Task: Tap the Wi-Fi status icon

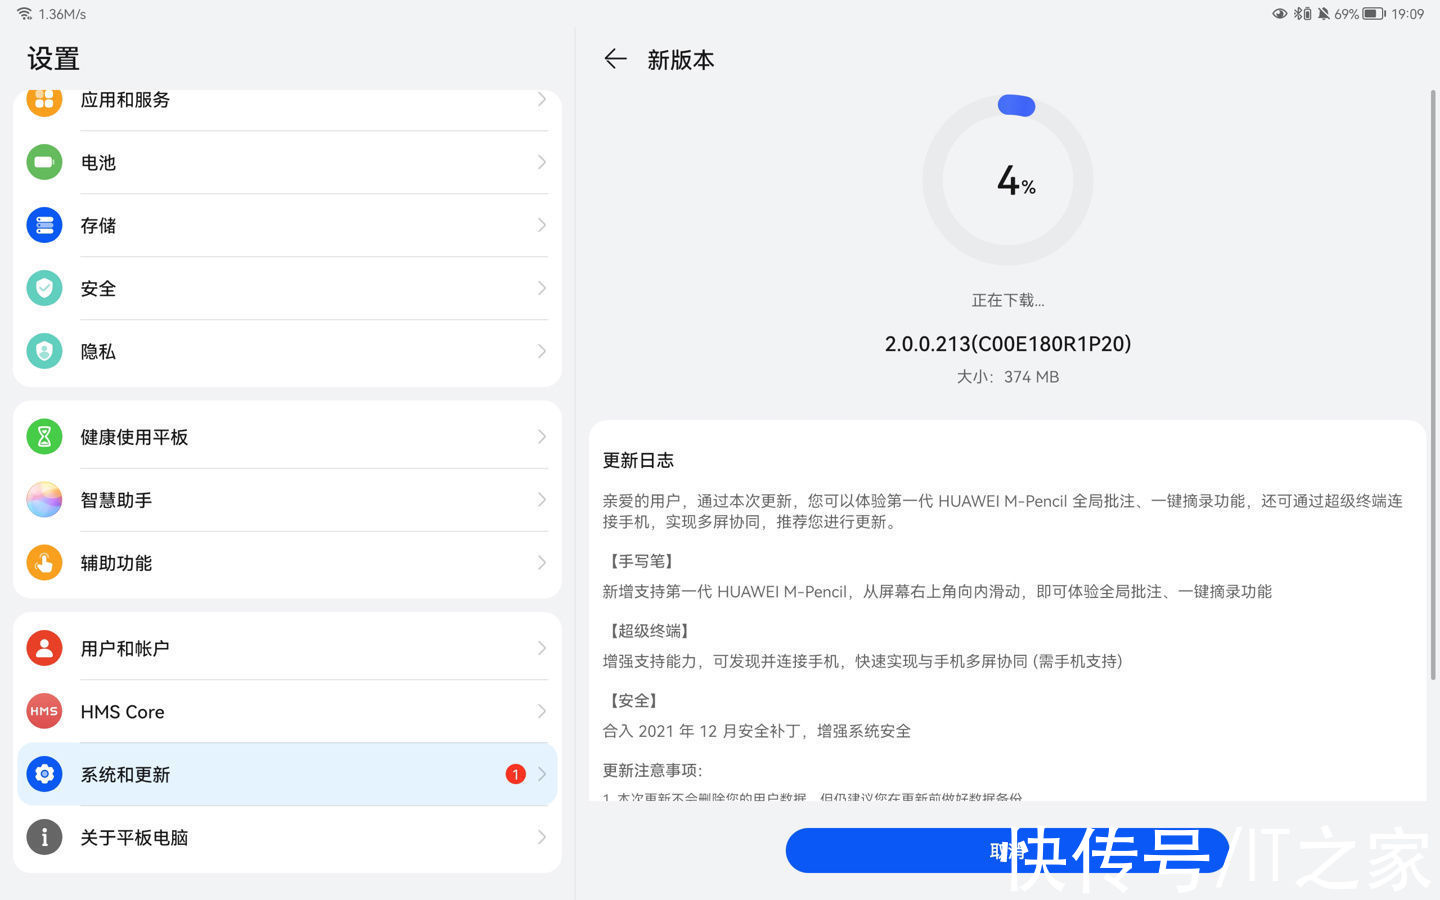Action: pyautogui.click(x=25, y=14)
